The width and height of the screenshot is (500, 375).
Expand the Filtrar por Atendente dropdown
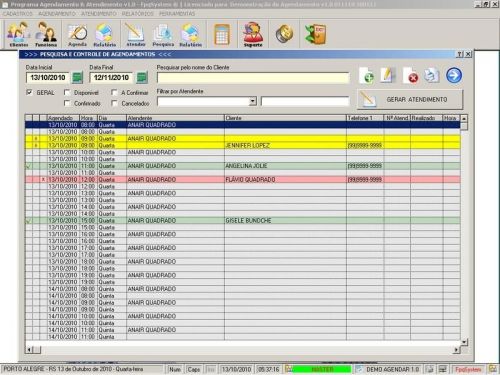point(253,101)
